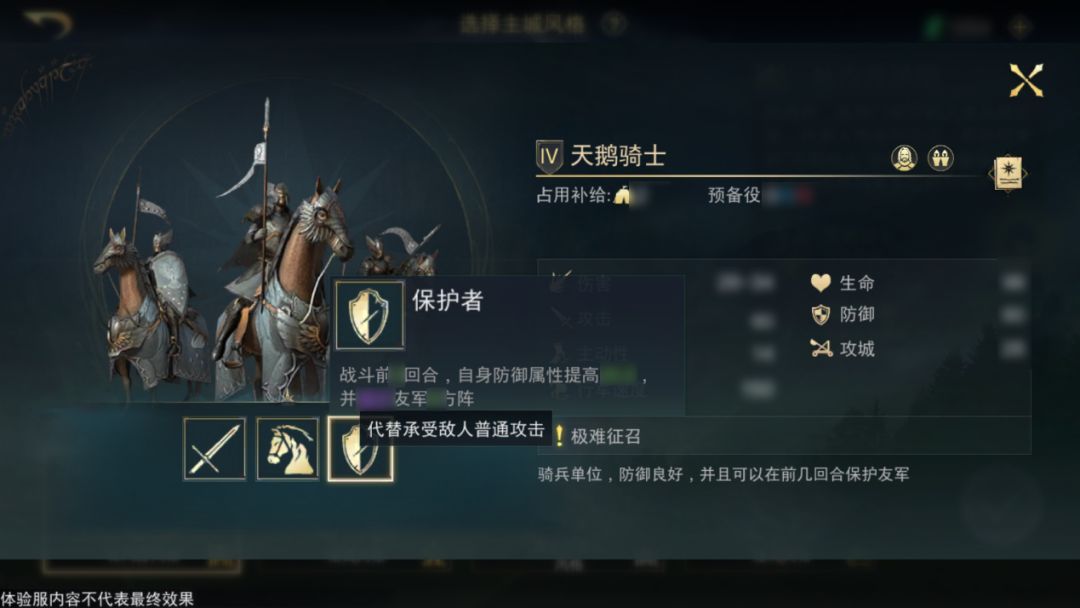This screenshot has height=608, width=1080.
Task: Click the 生命 heart stat
Action: (x=842, y=283)
